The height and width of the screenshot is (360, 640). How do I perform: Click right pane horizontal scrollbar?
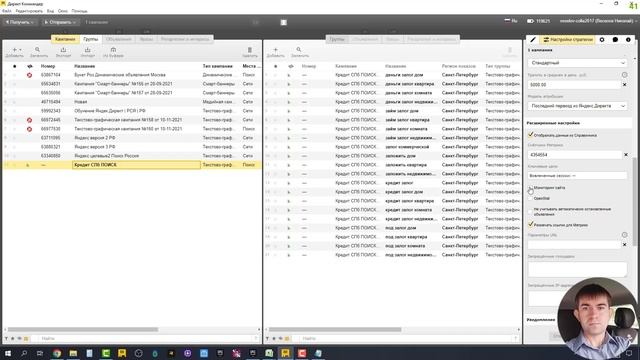click(x=335, y=329)
